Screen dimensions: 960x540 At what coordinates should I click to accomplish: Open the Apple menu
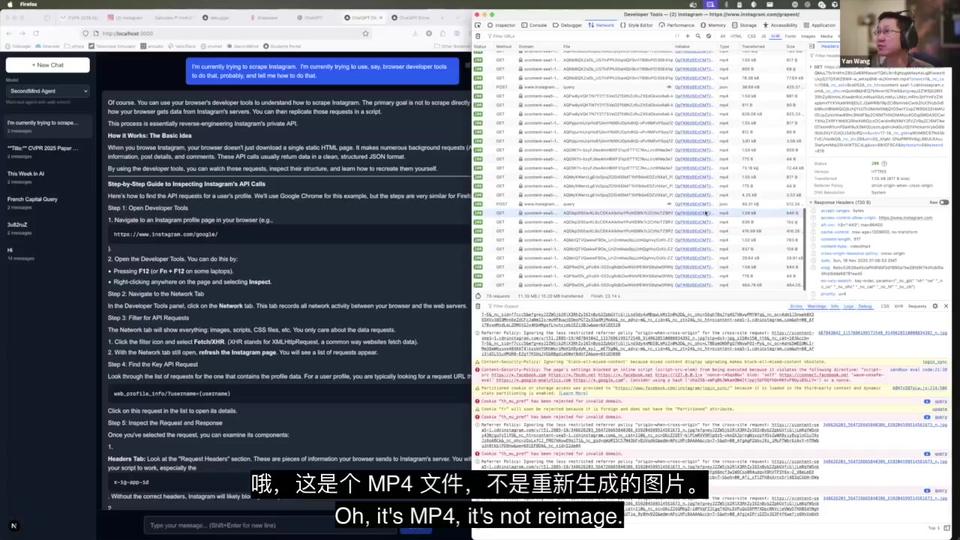click(x=10, y=4)
